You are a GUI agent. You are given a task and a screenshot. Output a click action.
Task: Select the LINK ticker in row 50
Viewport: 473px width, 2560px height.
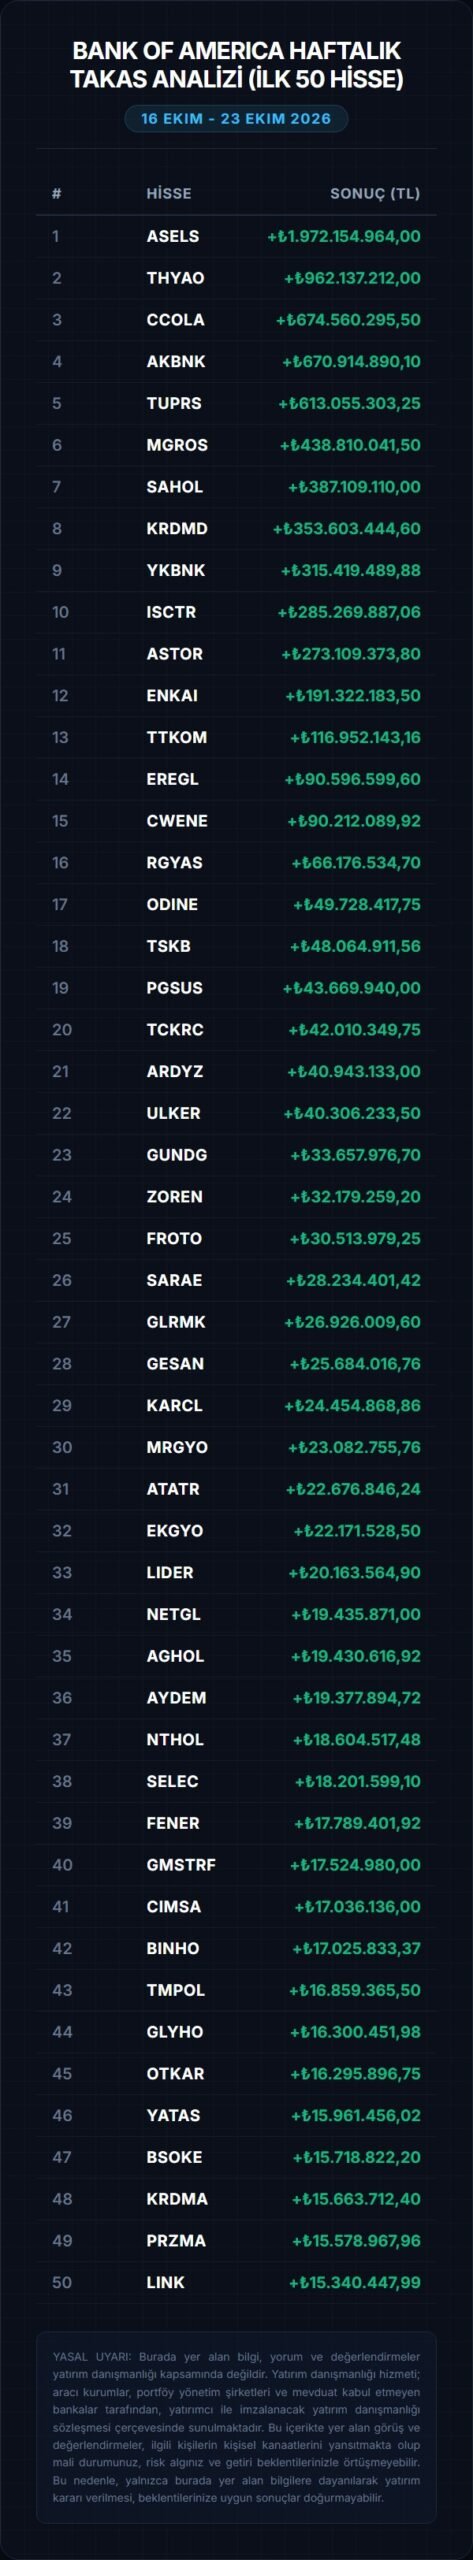coord(165,2283)
